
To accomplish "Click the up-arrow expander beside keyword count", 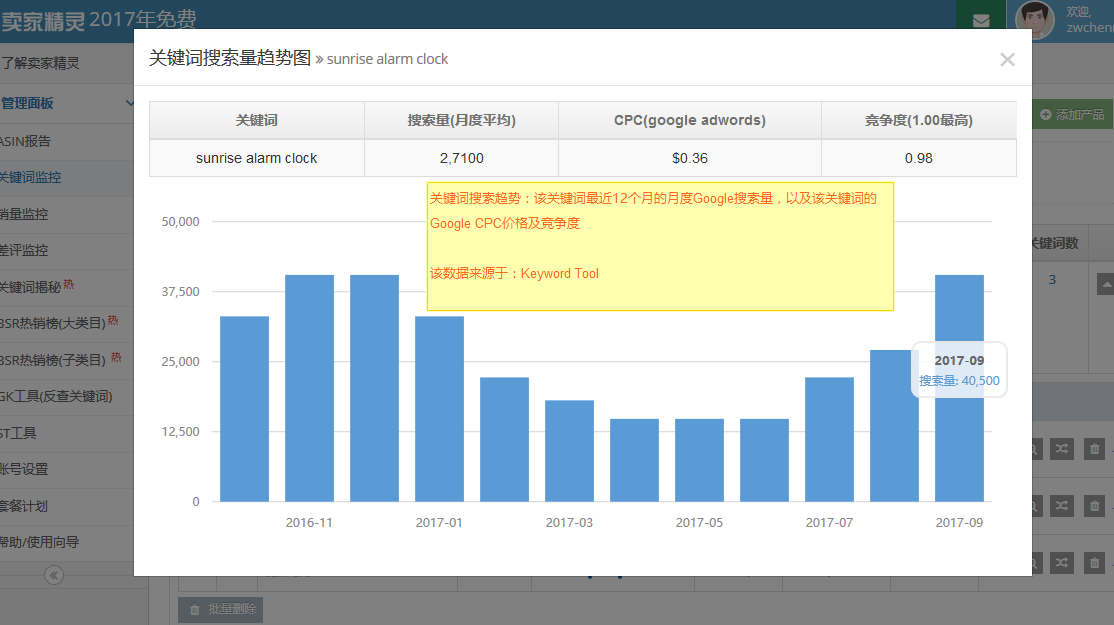I will coord(1104,282).
